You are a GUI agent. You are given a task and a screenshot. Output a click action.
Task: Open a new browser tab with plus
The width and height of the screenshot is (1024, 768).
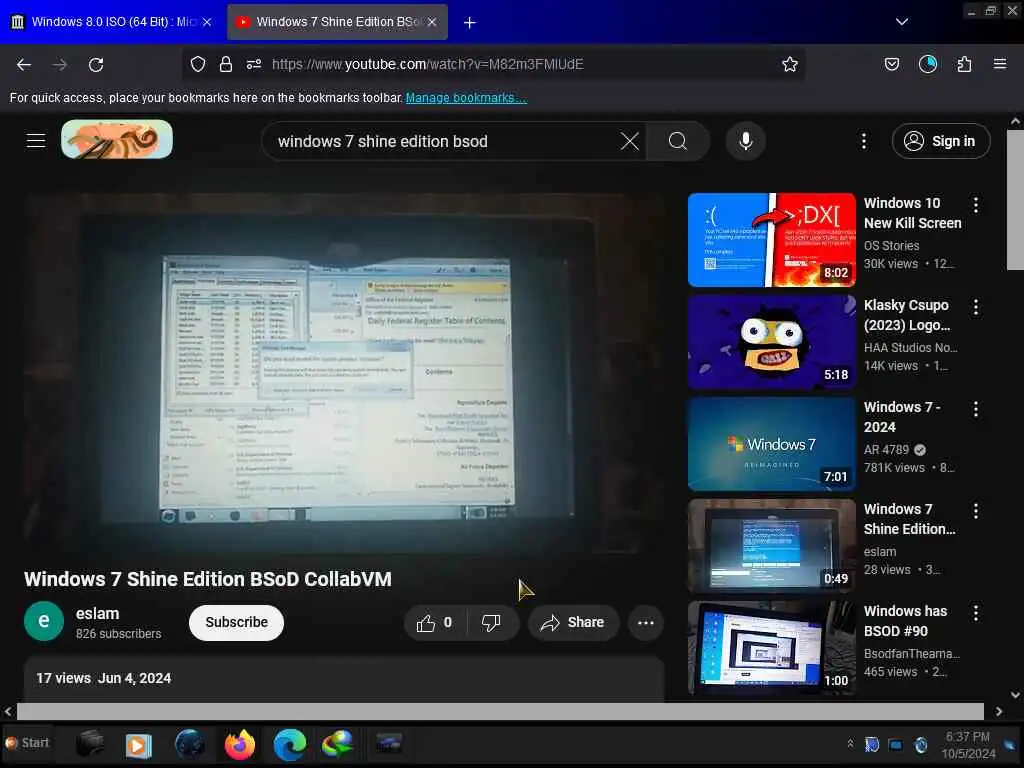(x=470, y=22)
